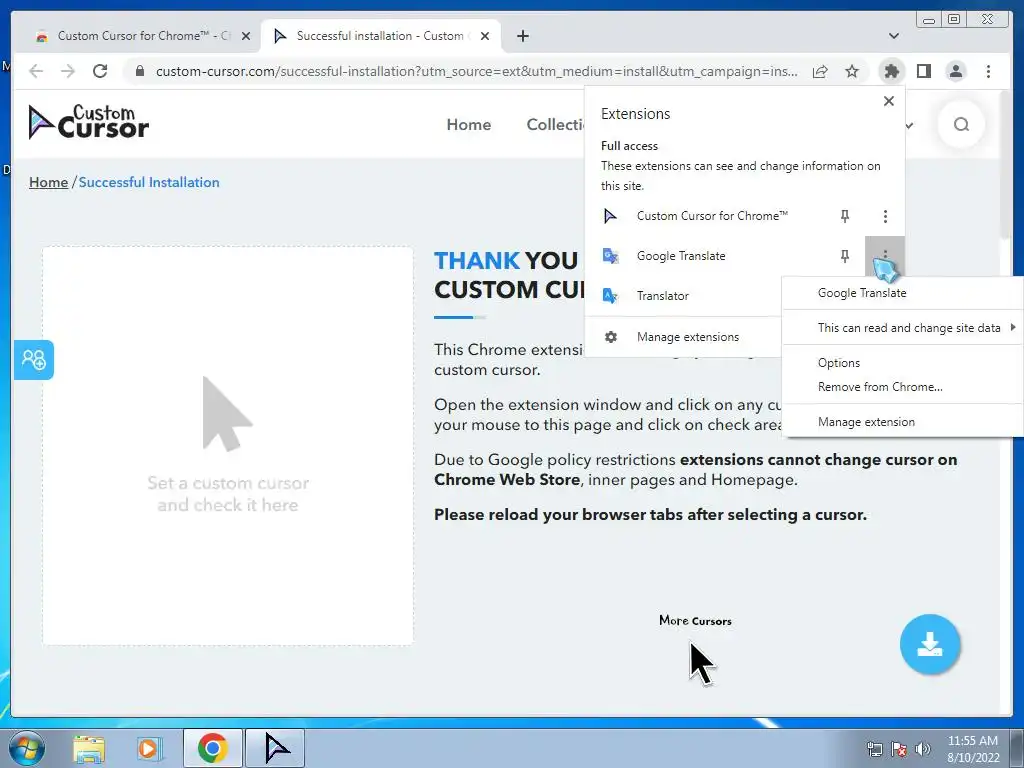
Task: Click the network tray icon
Action: (874, 749)
